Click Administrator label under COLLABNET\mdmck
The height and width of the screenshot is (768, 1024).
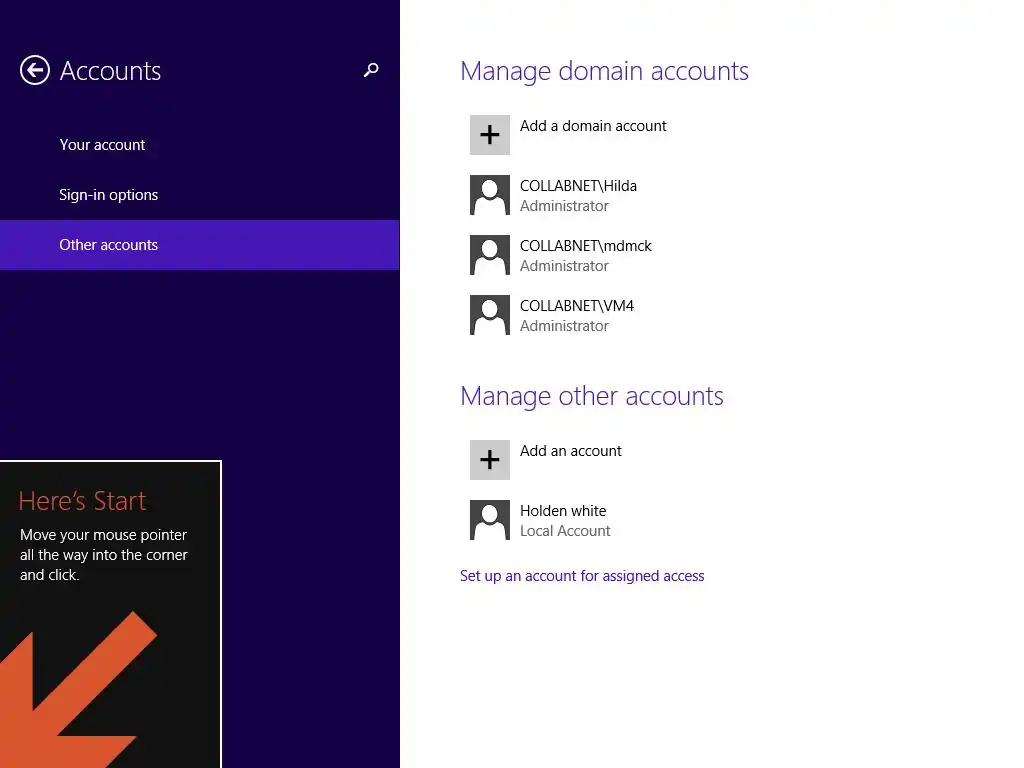coord(564,266)
